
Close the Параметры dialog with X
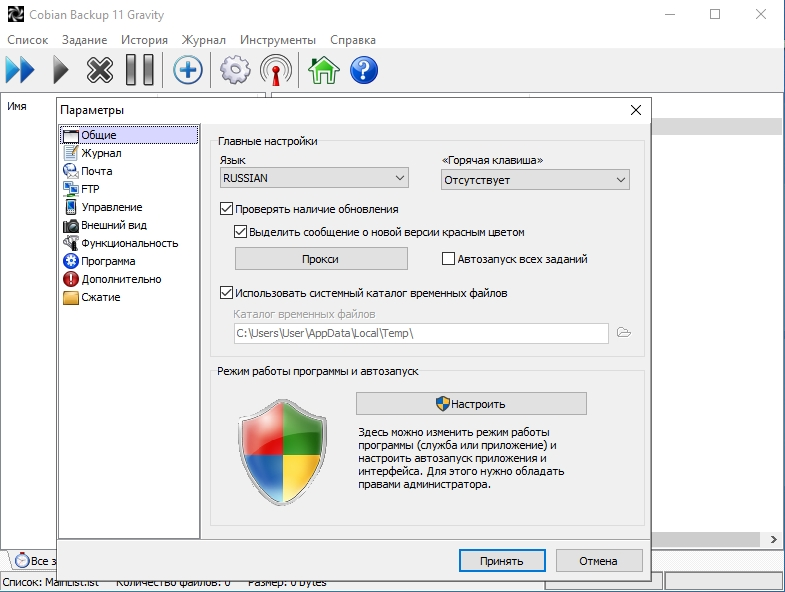point(636,110)
